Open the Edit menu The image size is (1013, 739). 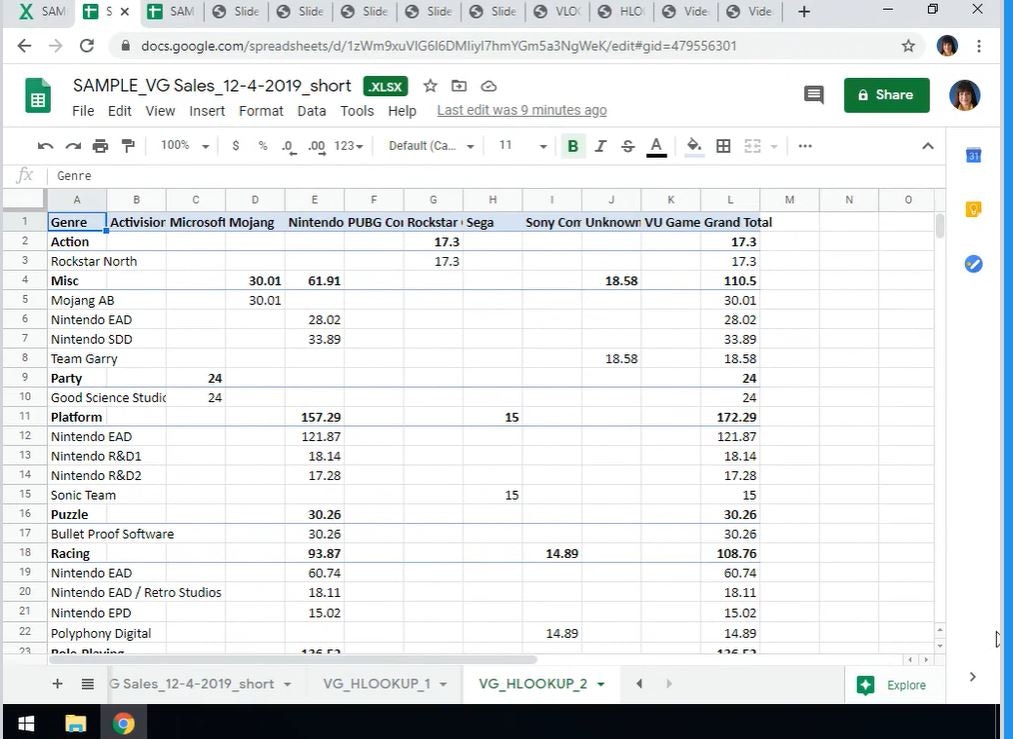(120, 111)
